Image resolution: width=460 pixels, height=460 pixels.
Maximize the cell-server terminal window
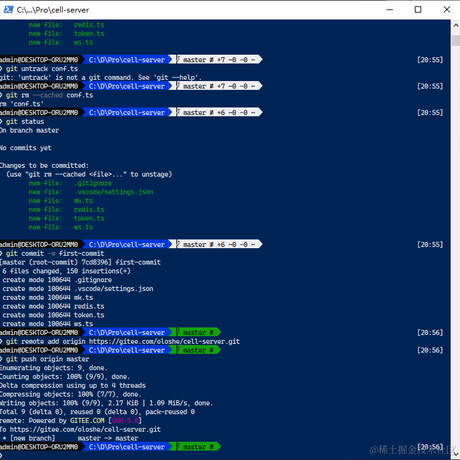[x=418, y=10]
